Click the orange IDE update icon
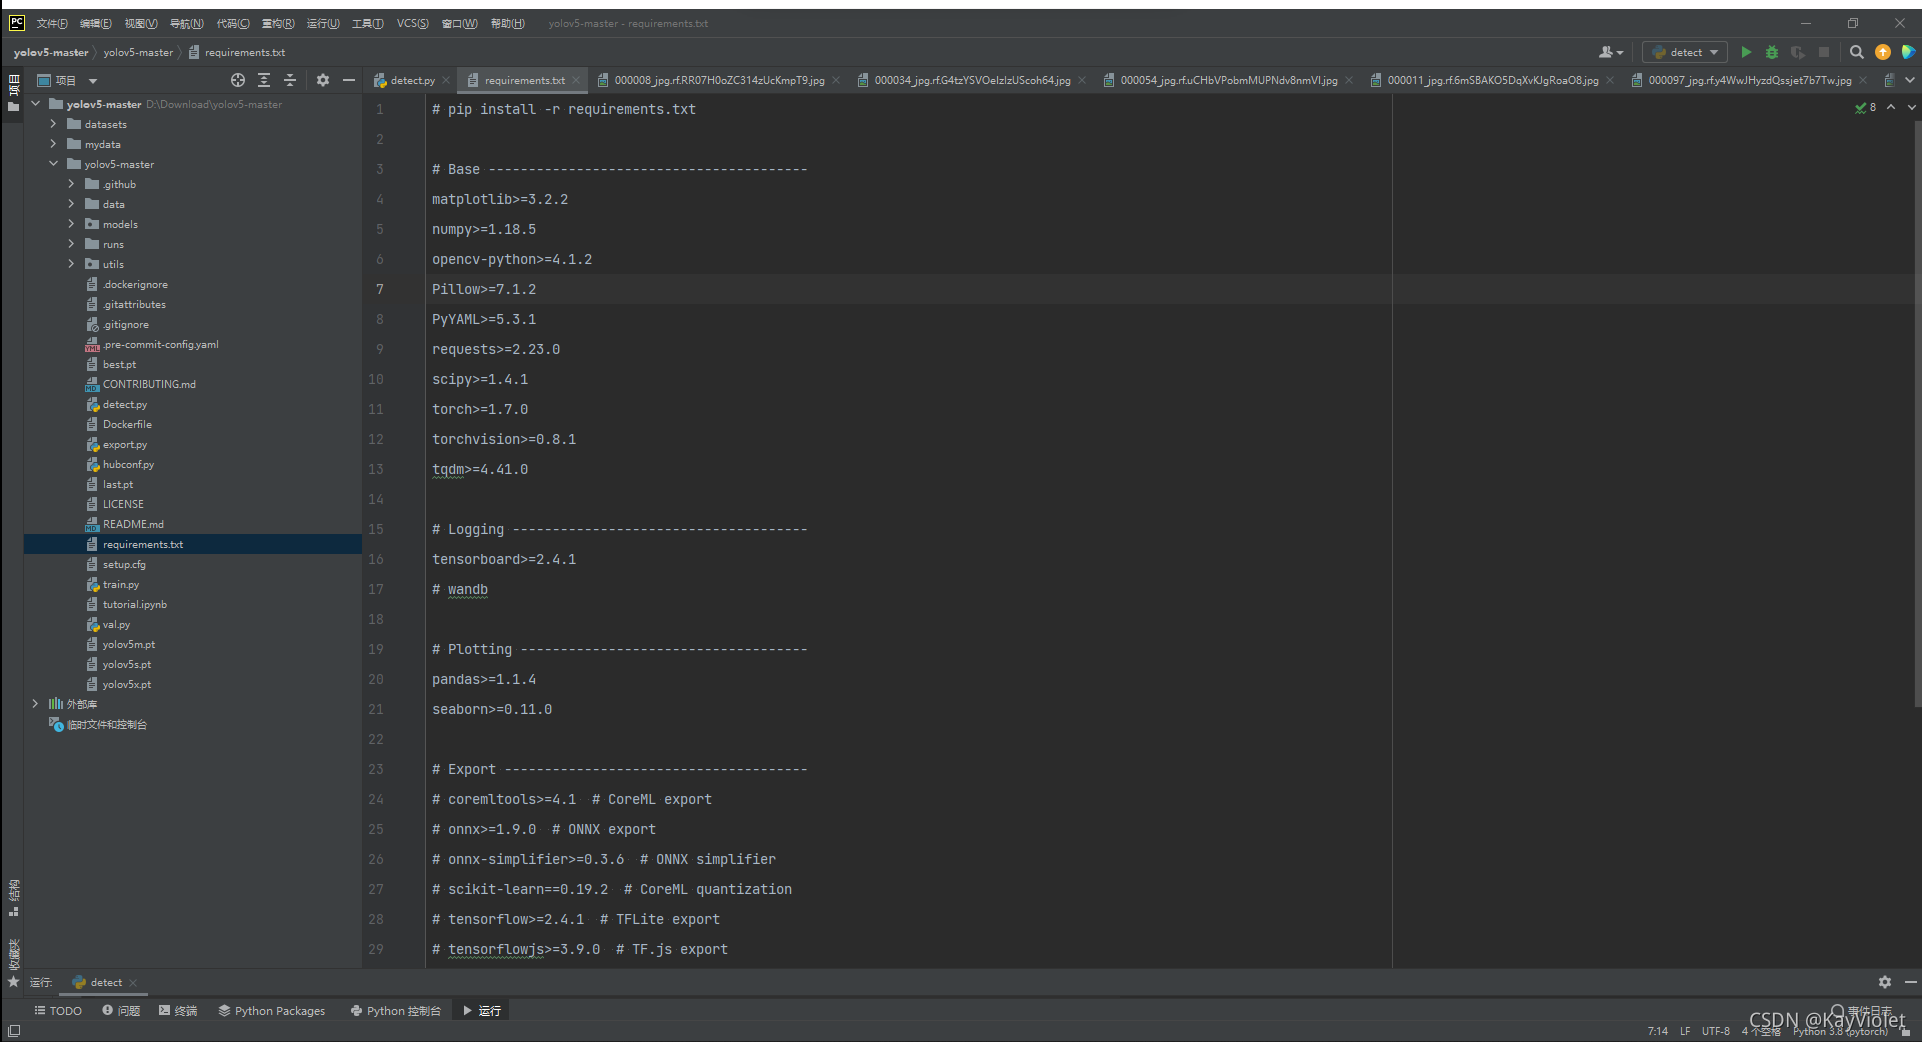1922x1042 pixels. point(1883,52)
